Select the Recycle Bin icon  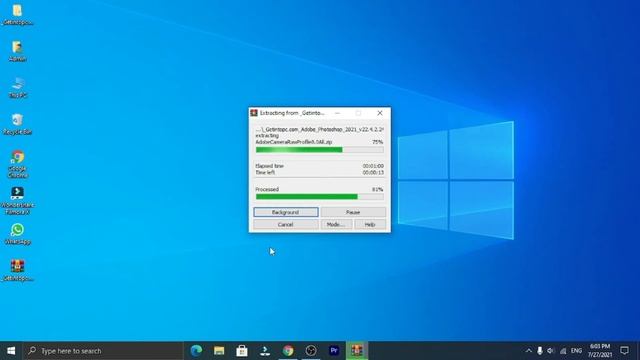click(17, 124)
